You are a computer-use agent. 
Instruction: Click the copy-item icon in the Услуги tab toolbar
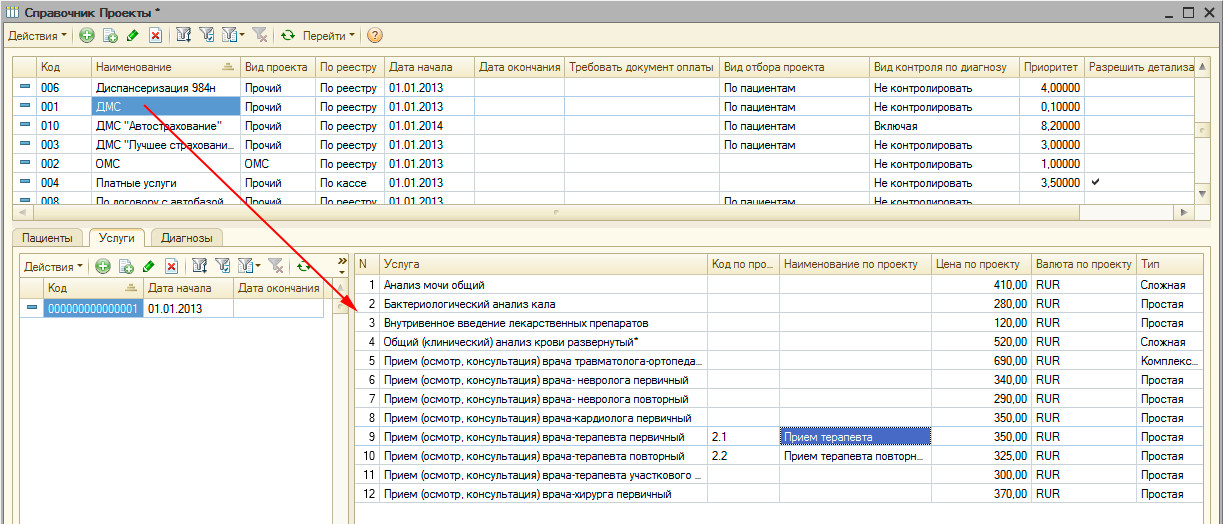click(x=126, y=266)
